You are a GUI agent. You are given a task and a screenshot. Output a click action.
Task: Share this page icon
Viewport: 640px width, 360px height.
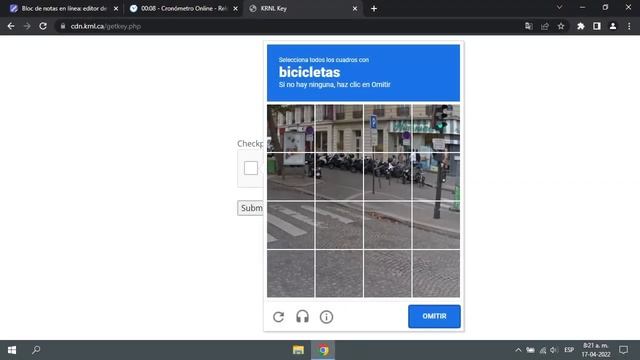tap(545, 26)
